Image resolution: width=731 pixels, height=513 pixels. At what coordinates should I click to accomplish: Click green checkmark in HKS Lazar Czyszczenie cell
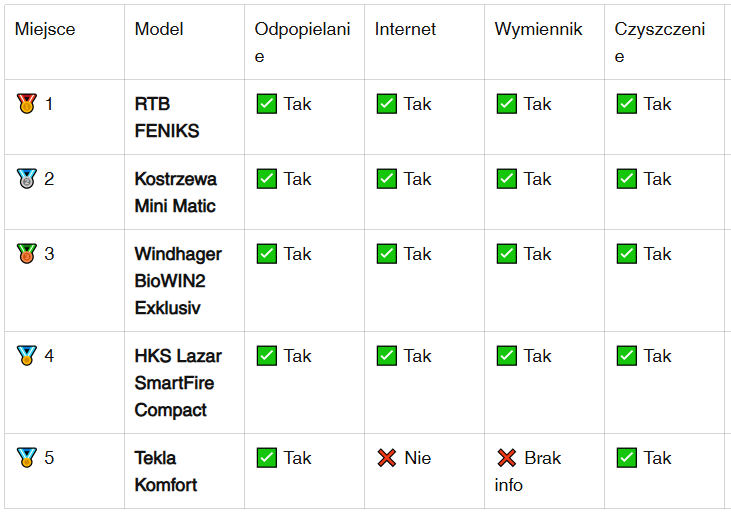(x=626, y=355)
